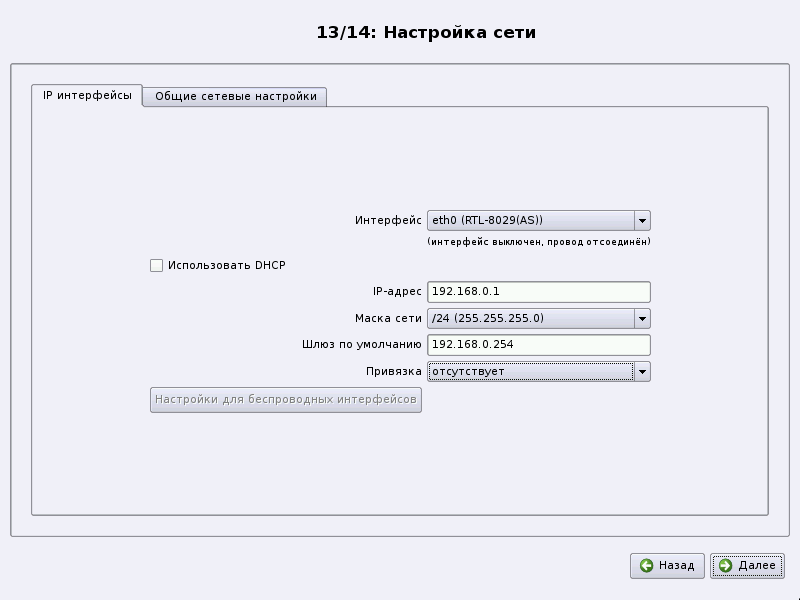Switch to the IP интерфейсы tab
Image resolution: width=800 pixels, height=600 pixels.
coord(87,96)
